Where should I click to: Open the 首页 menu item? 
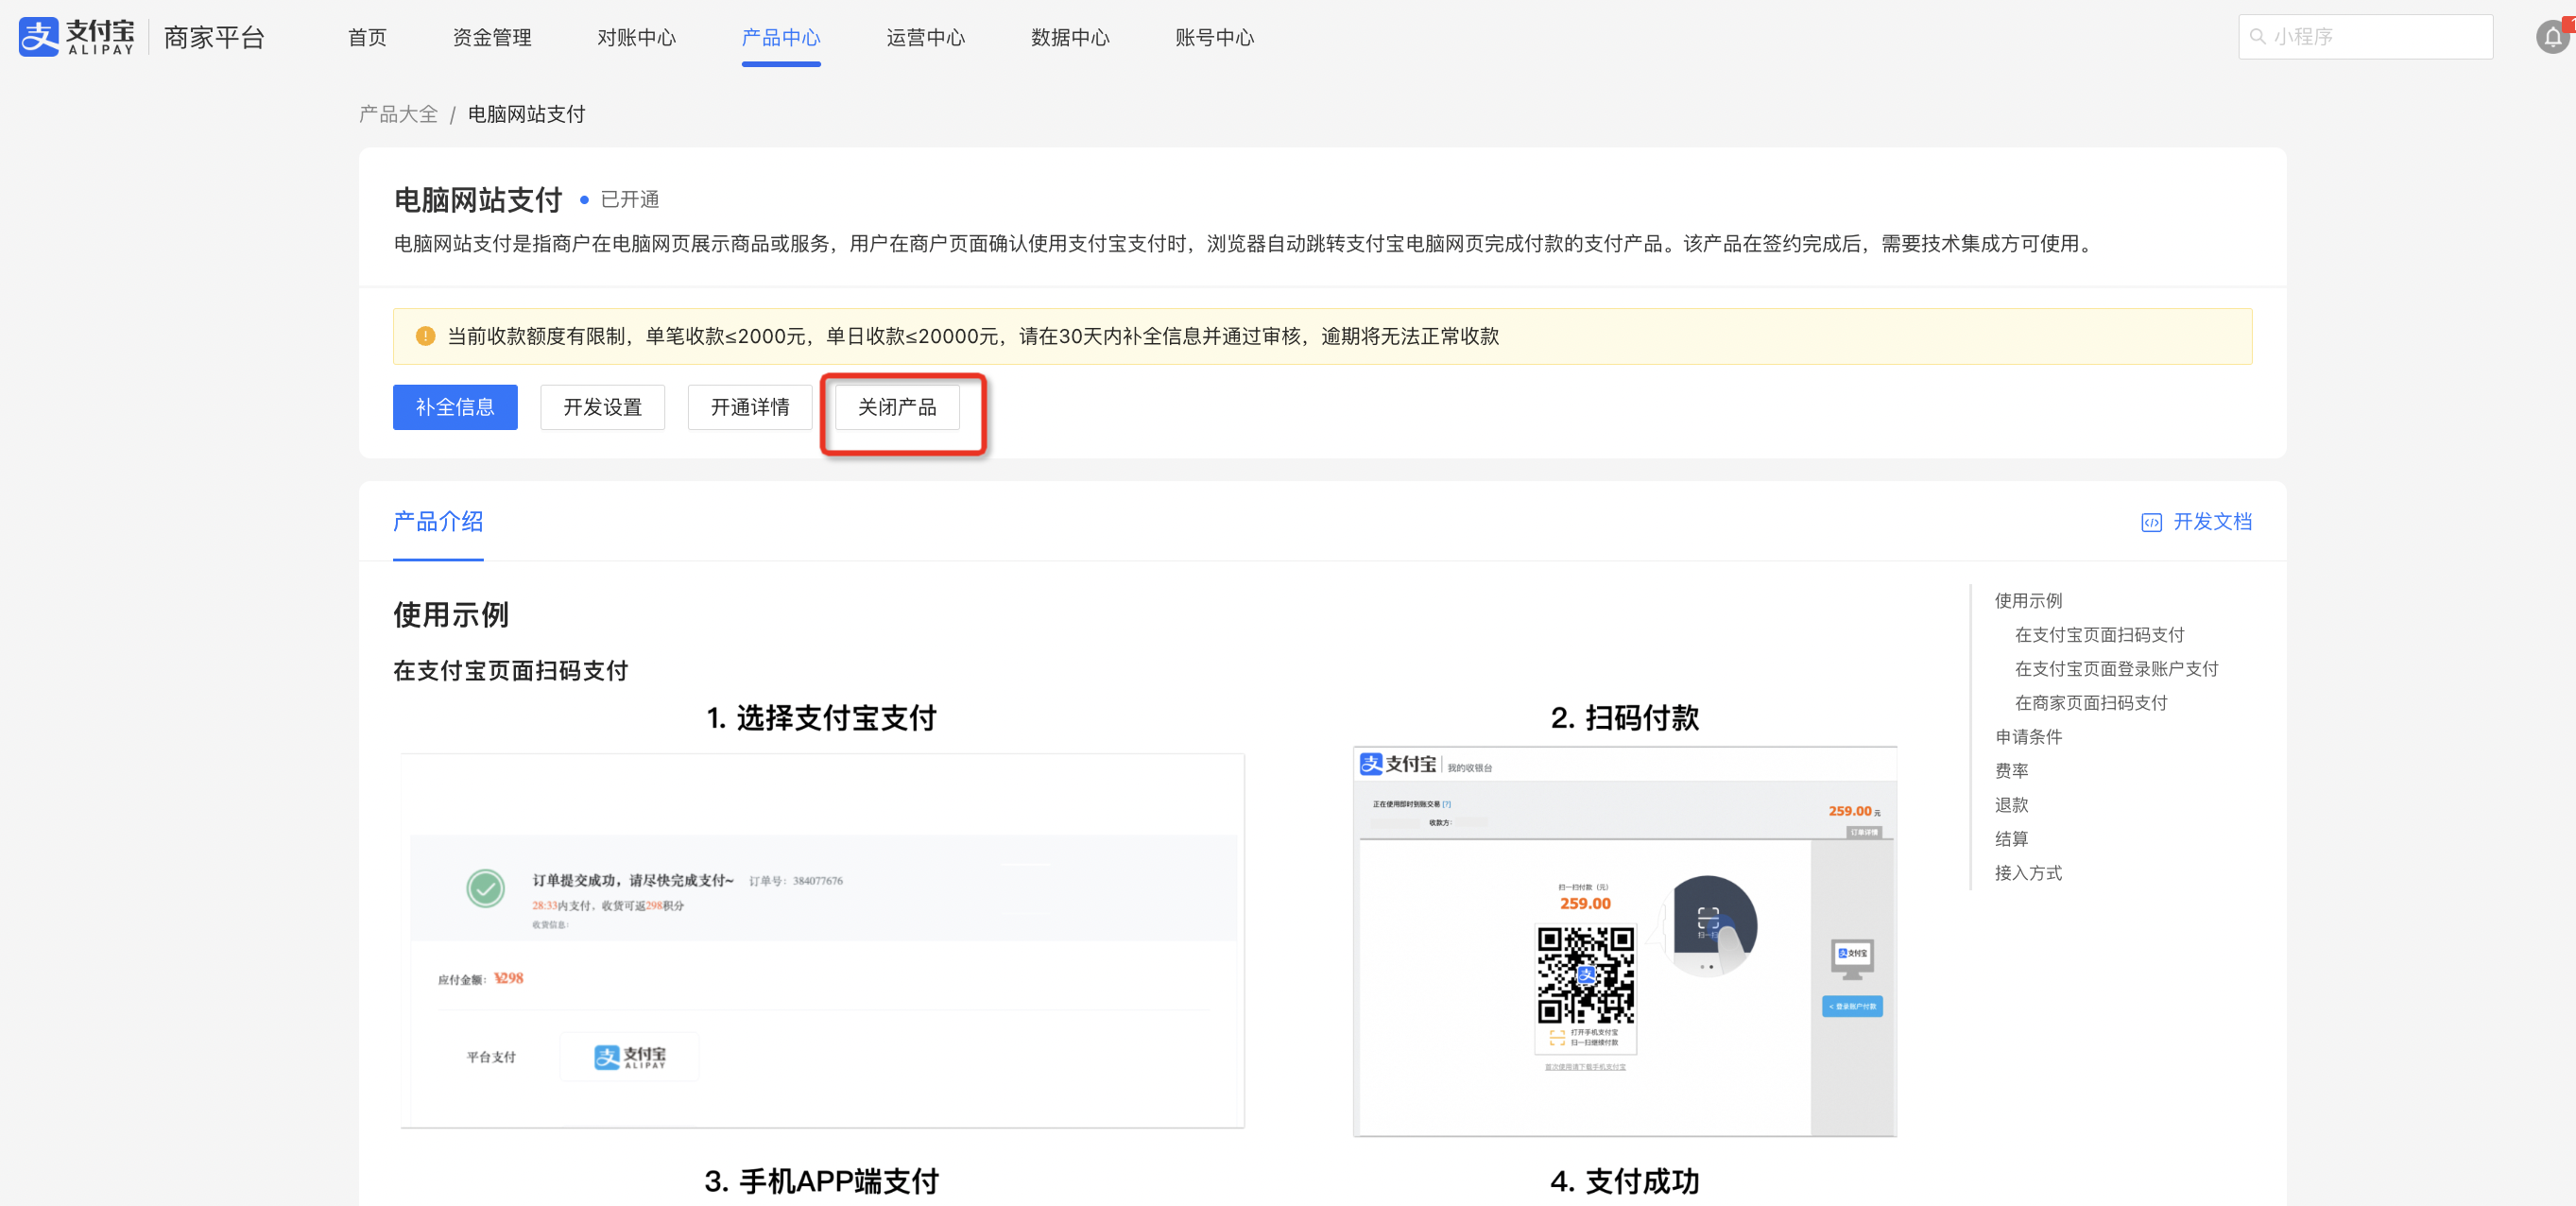pos(367,38)
